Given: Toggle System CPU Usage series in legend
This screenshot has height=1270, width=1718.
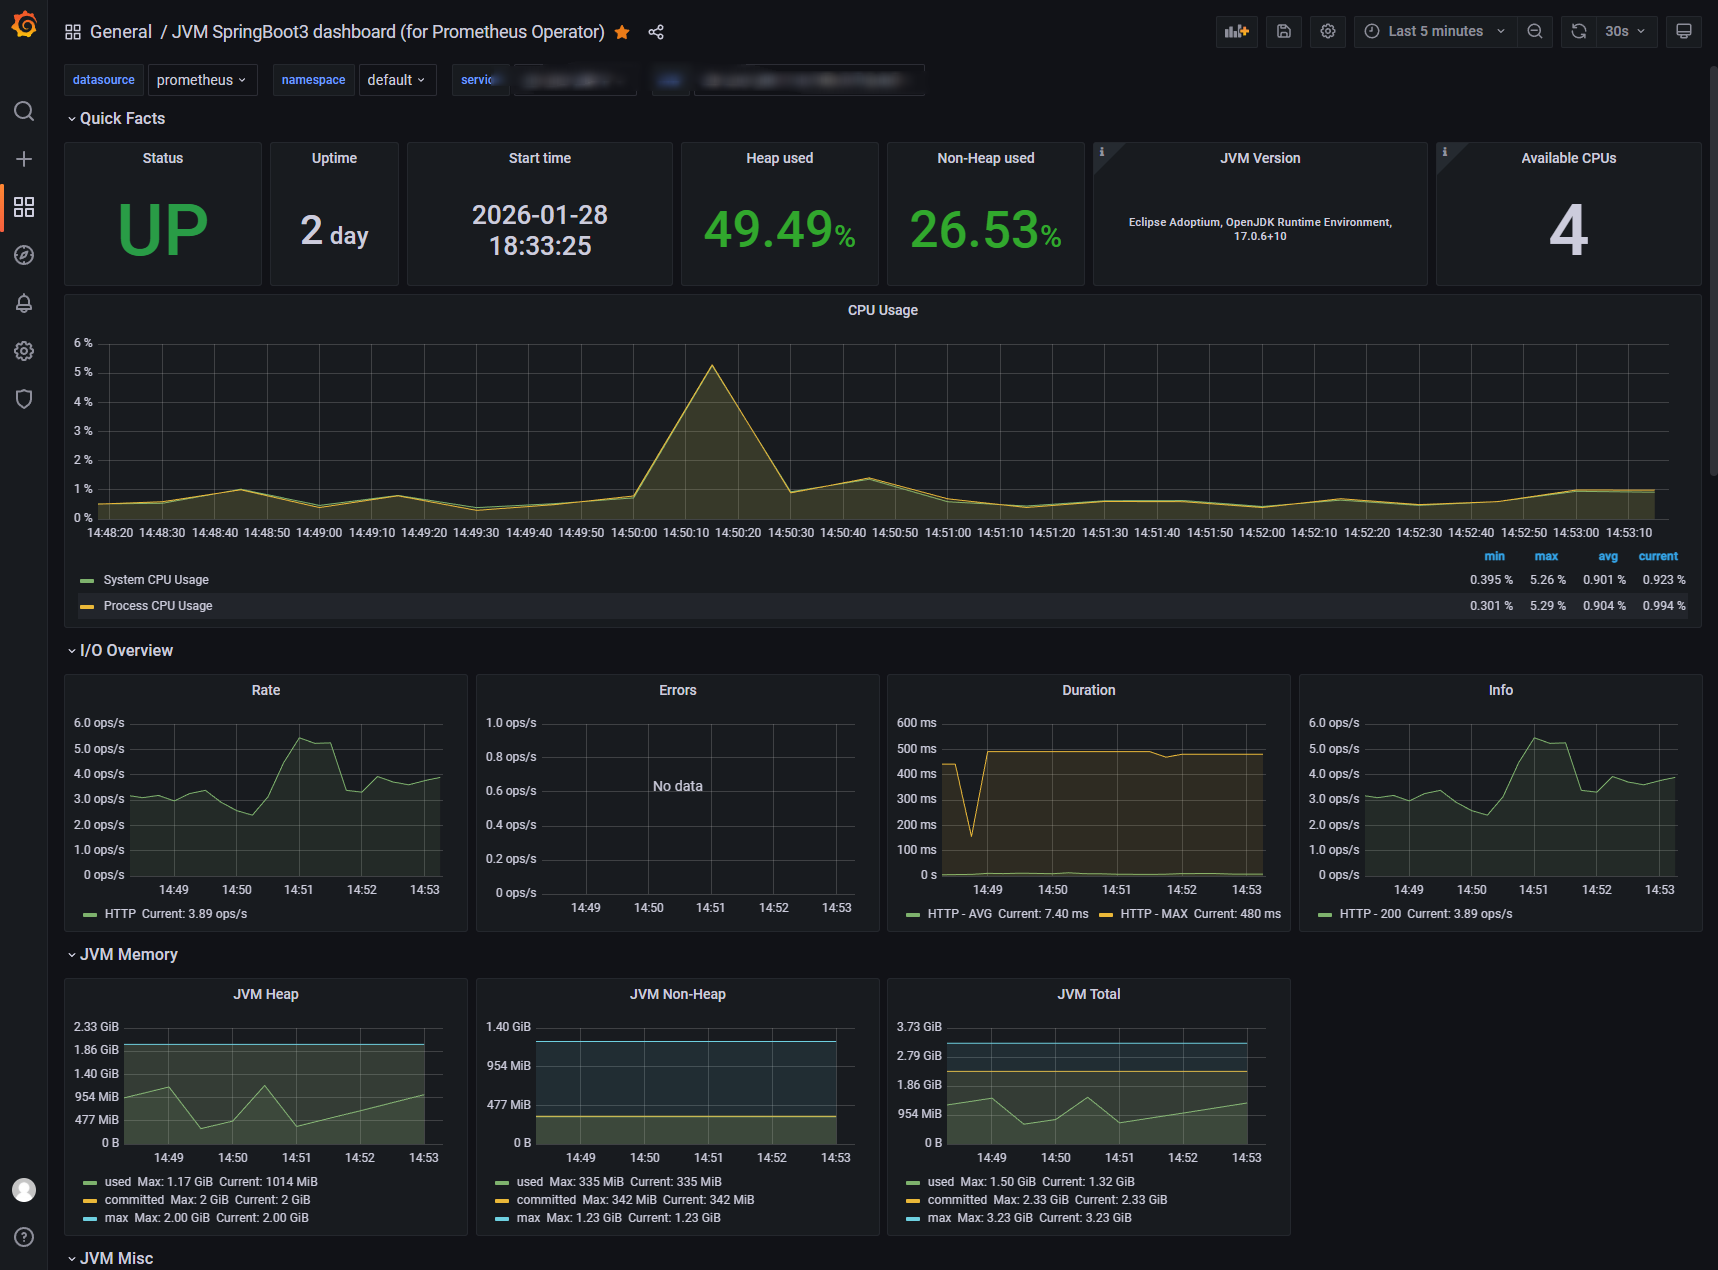Looking at the screenshot, I should pos(155,580).
